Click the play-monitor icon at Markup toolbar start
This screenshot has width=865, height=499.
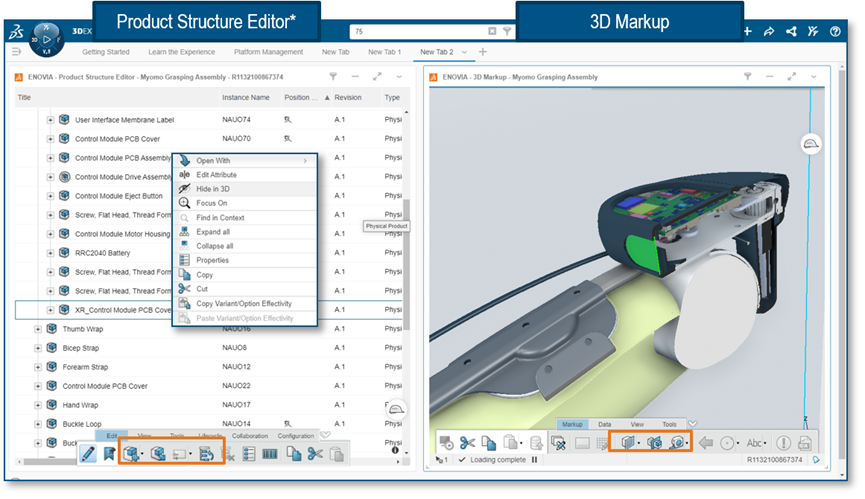(x=446, y=443)
